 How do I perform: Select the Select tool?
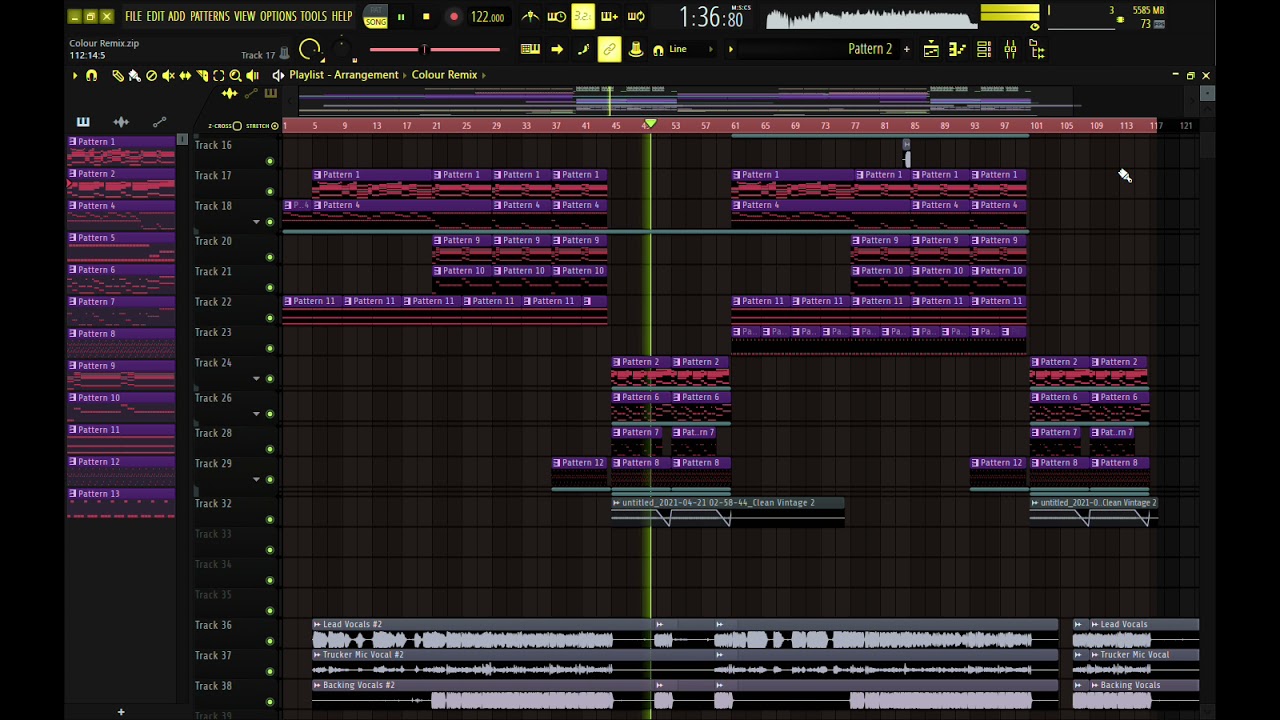point(219,75)
